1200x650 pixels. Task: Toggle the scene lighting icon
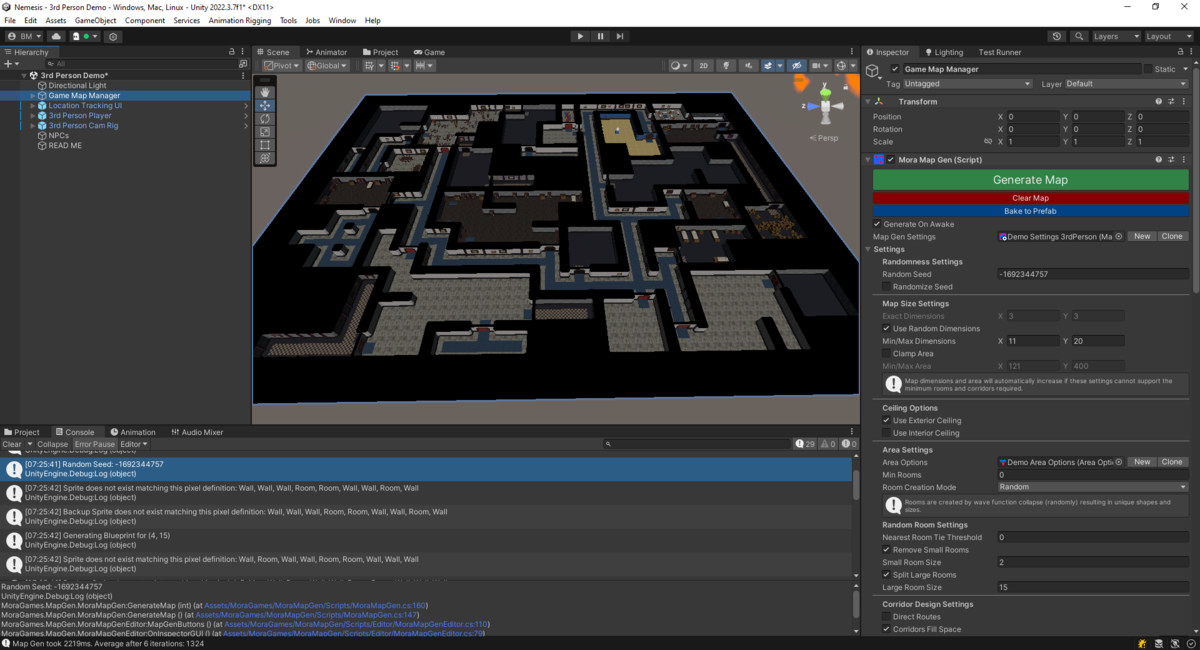coord(726,65)
